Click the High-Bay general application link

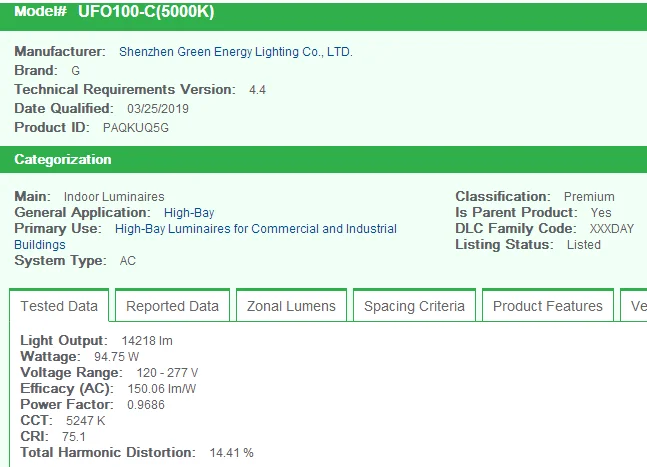pos(189,213)
